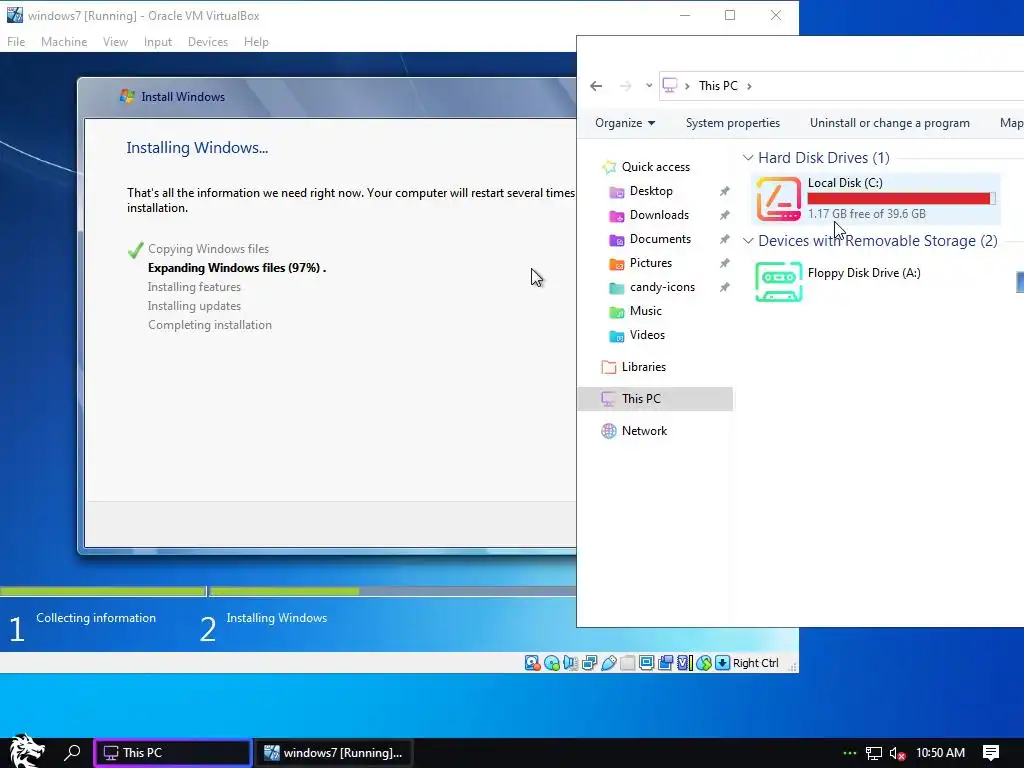Click System properties in Explorer toolbar

pos(733,123)
